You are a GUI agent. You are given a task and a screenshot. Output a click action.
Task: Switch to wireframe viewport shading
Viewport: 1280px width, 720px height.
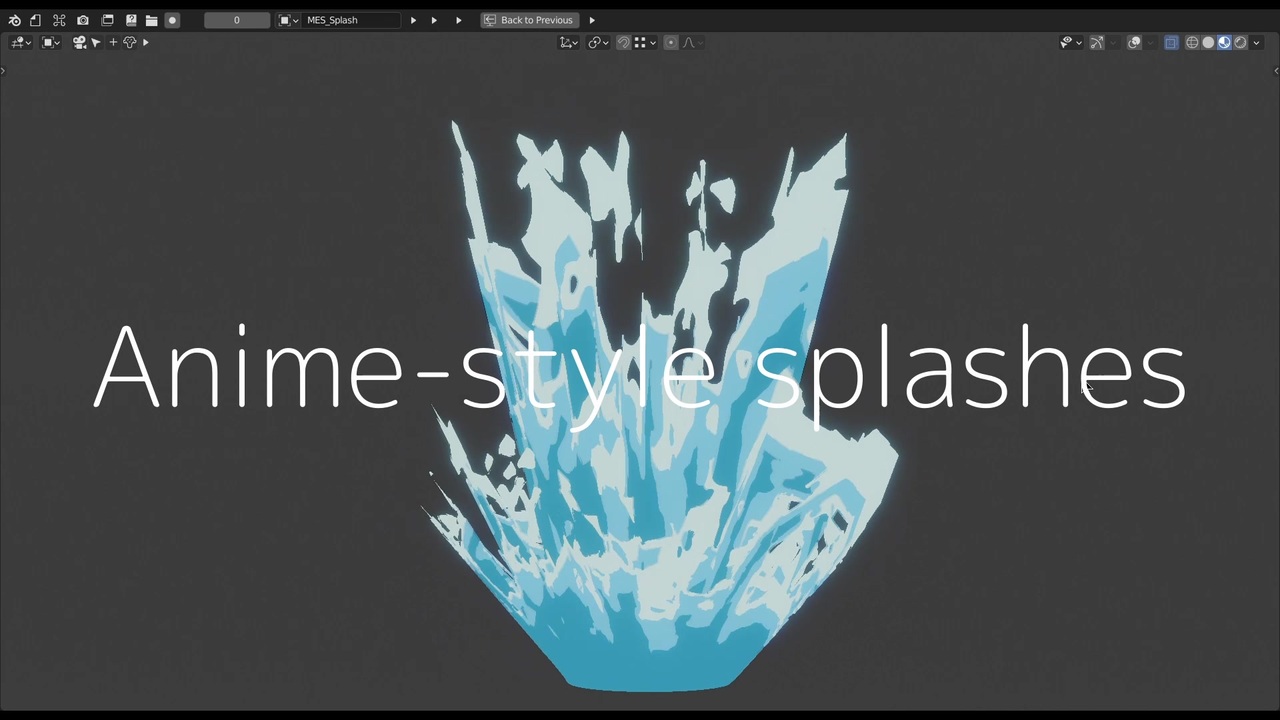(x=1192, y=42)
